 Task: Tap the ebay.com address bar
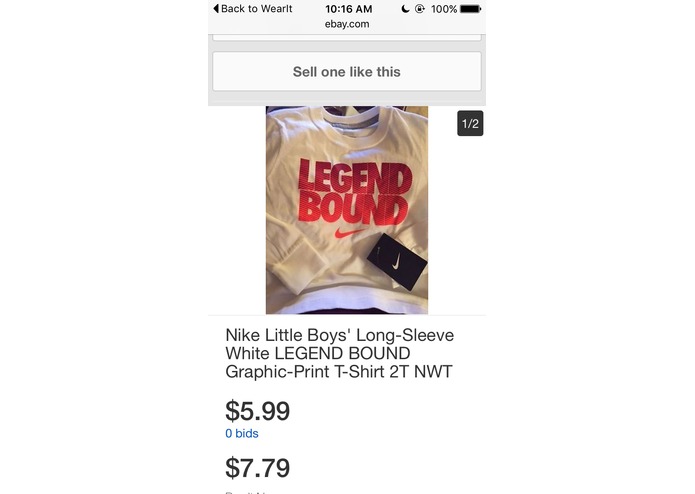pyautogui.click(x=347, y=24)
